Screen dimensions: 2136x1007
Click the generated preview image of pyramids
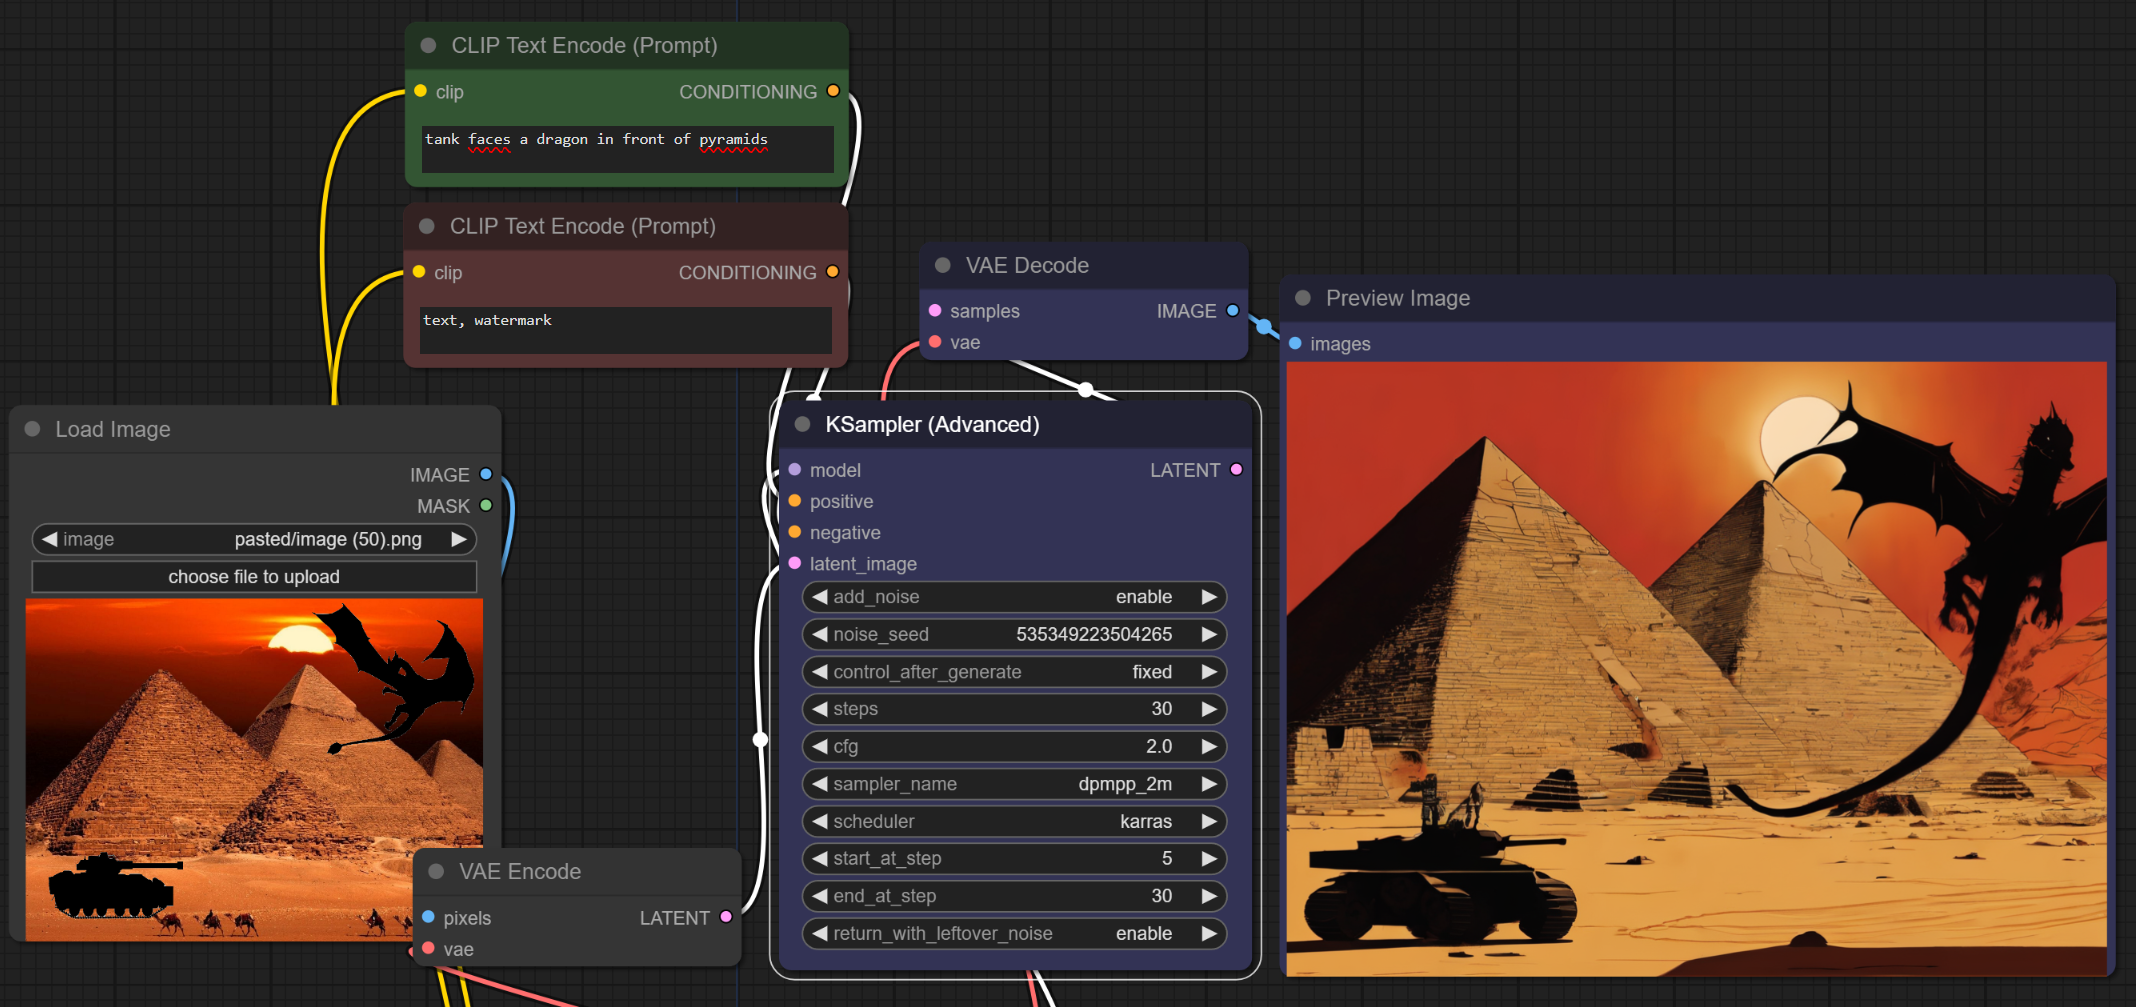(x=1696, y=668)
